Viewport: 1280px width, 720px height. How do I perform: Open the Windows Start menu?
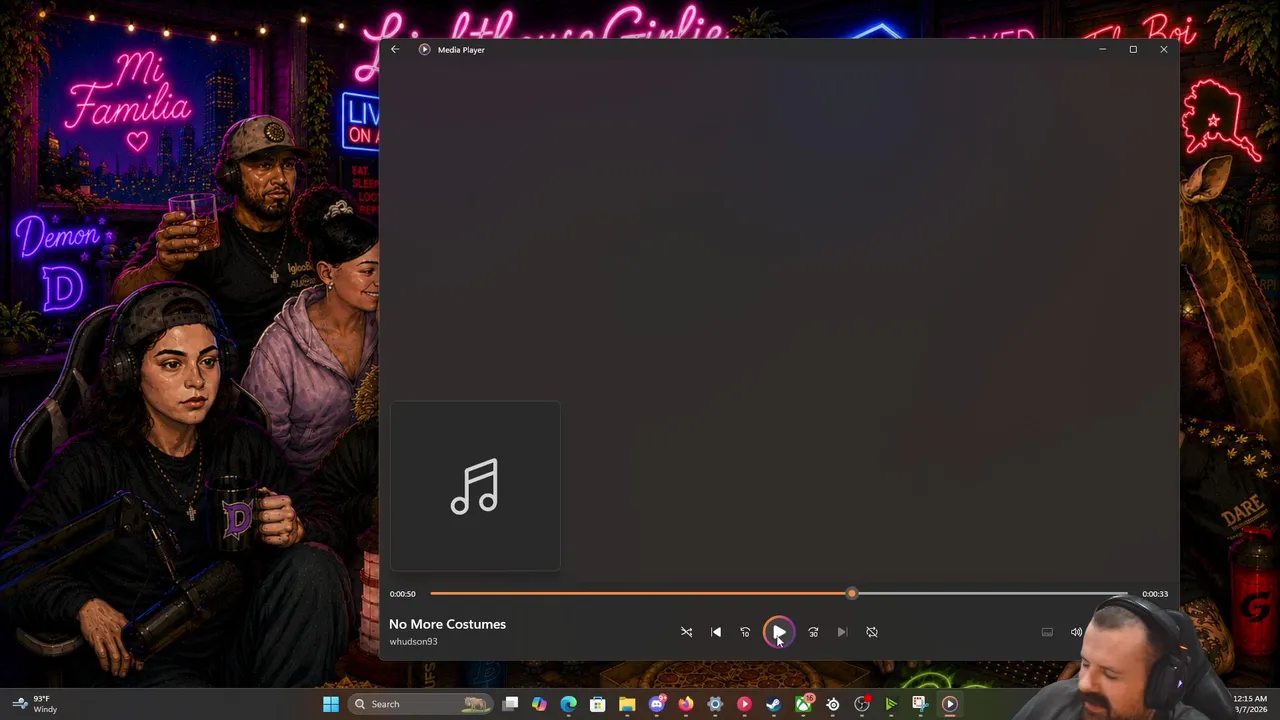331,704
